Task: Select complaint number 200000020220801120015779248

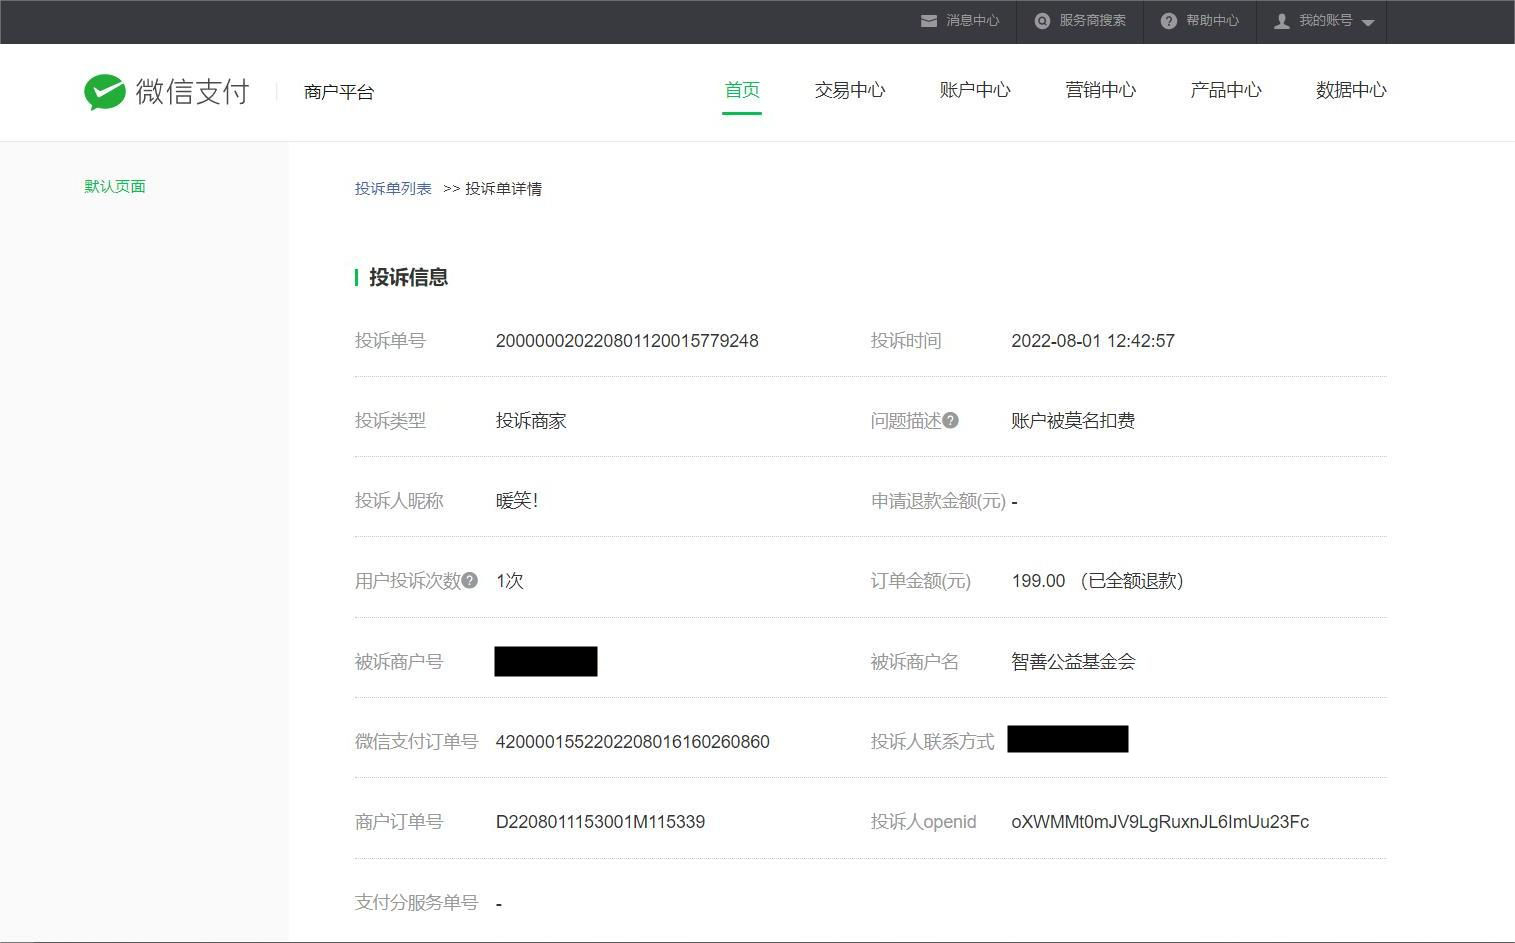Action: pos(627,341)
